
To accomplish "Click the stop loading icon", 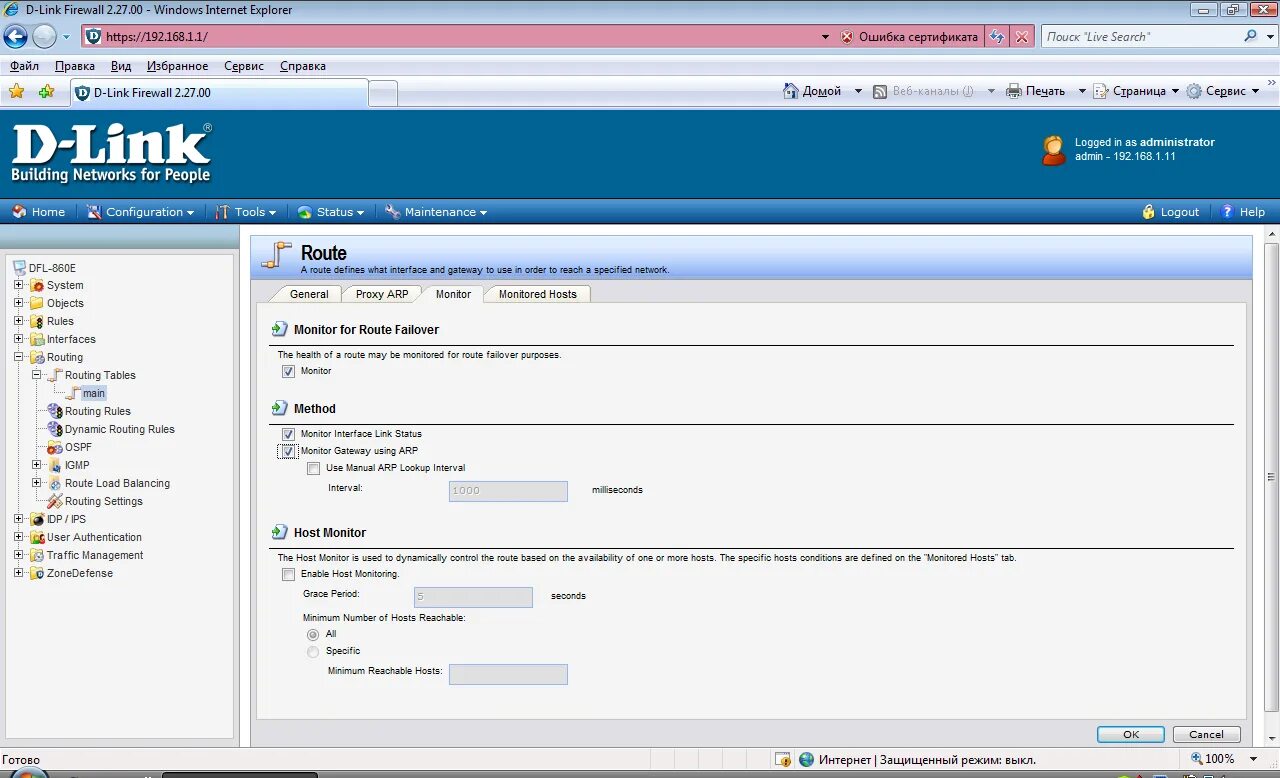I will click(x=1021, y=36).
